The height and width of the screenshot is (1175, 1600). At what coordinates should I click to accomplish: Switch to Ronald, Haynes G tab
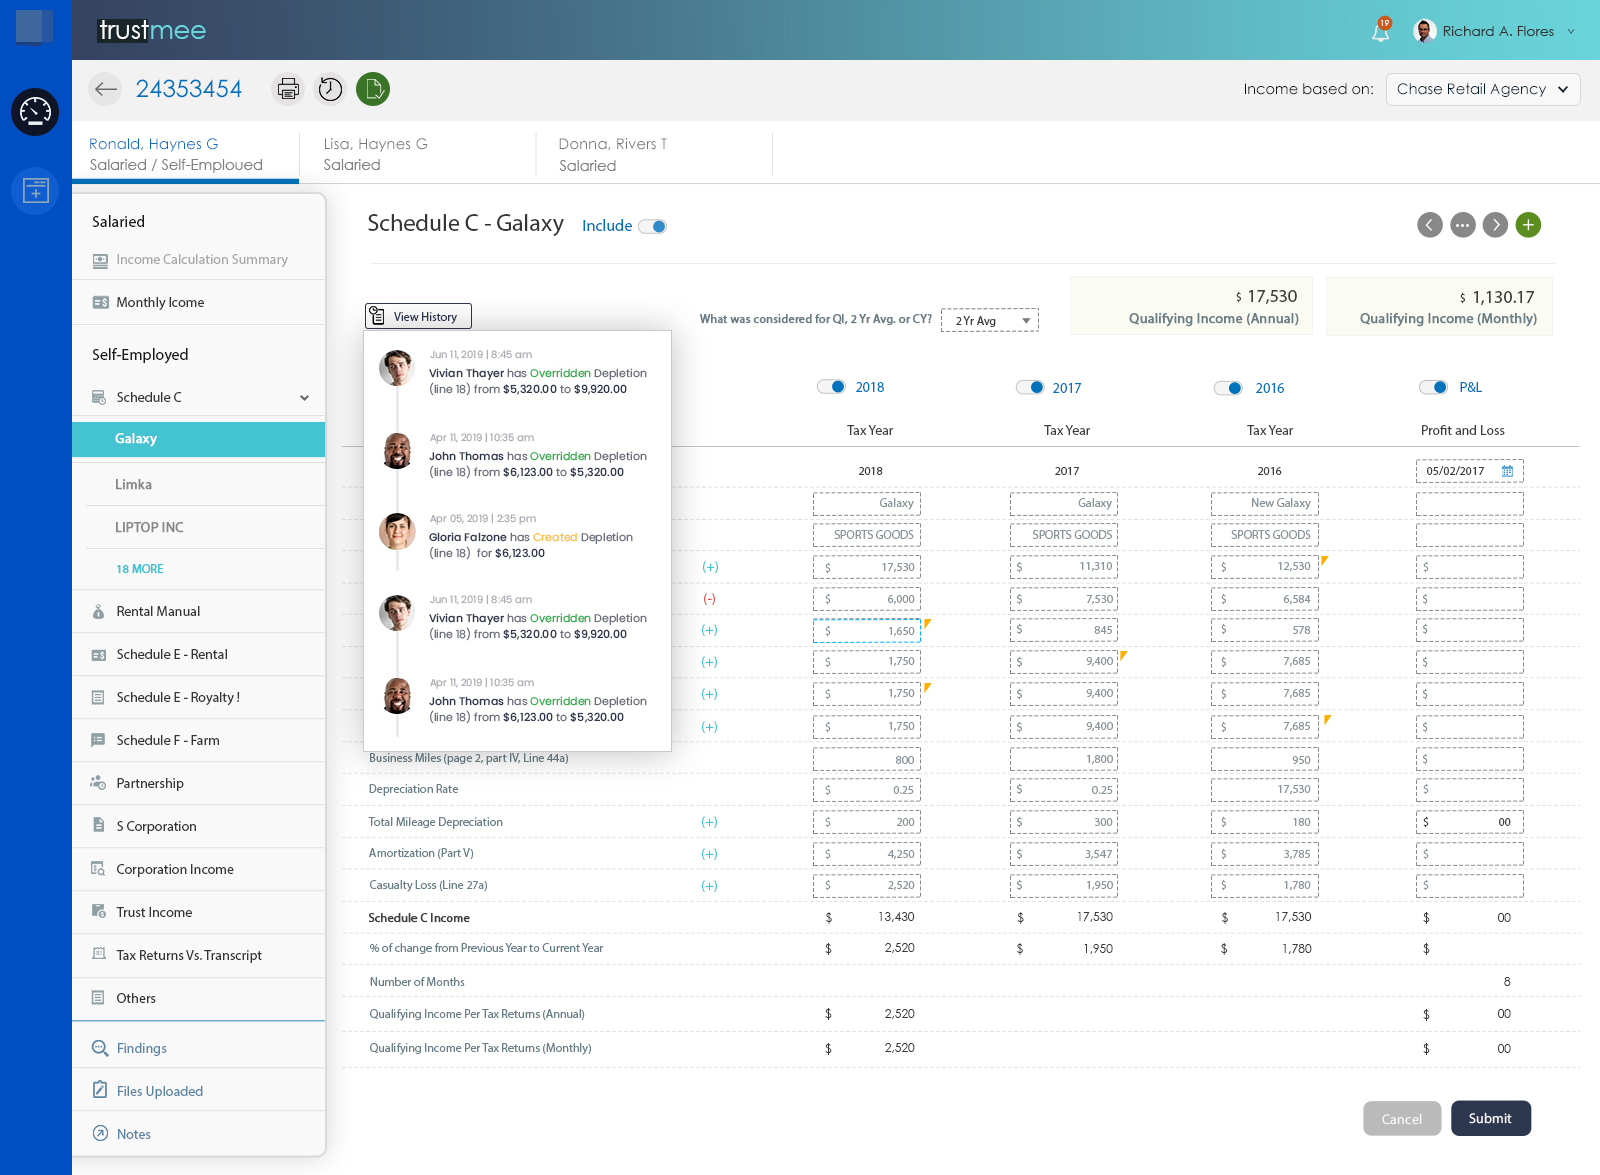[185, 154]
